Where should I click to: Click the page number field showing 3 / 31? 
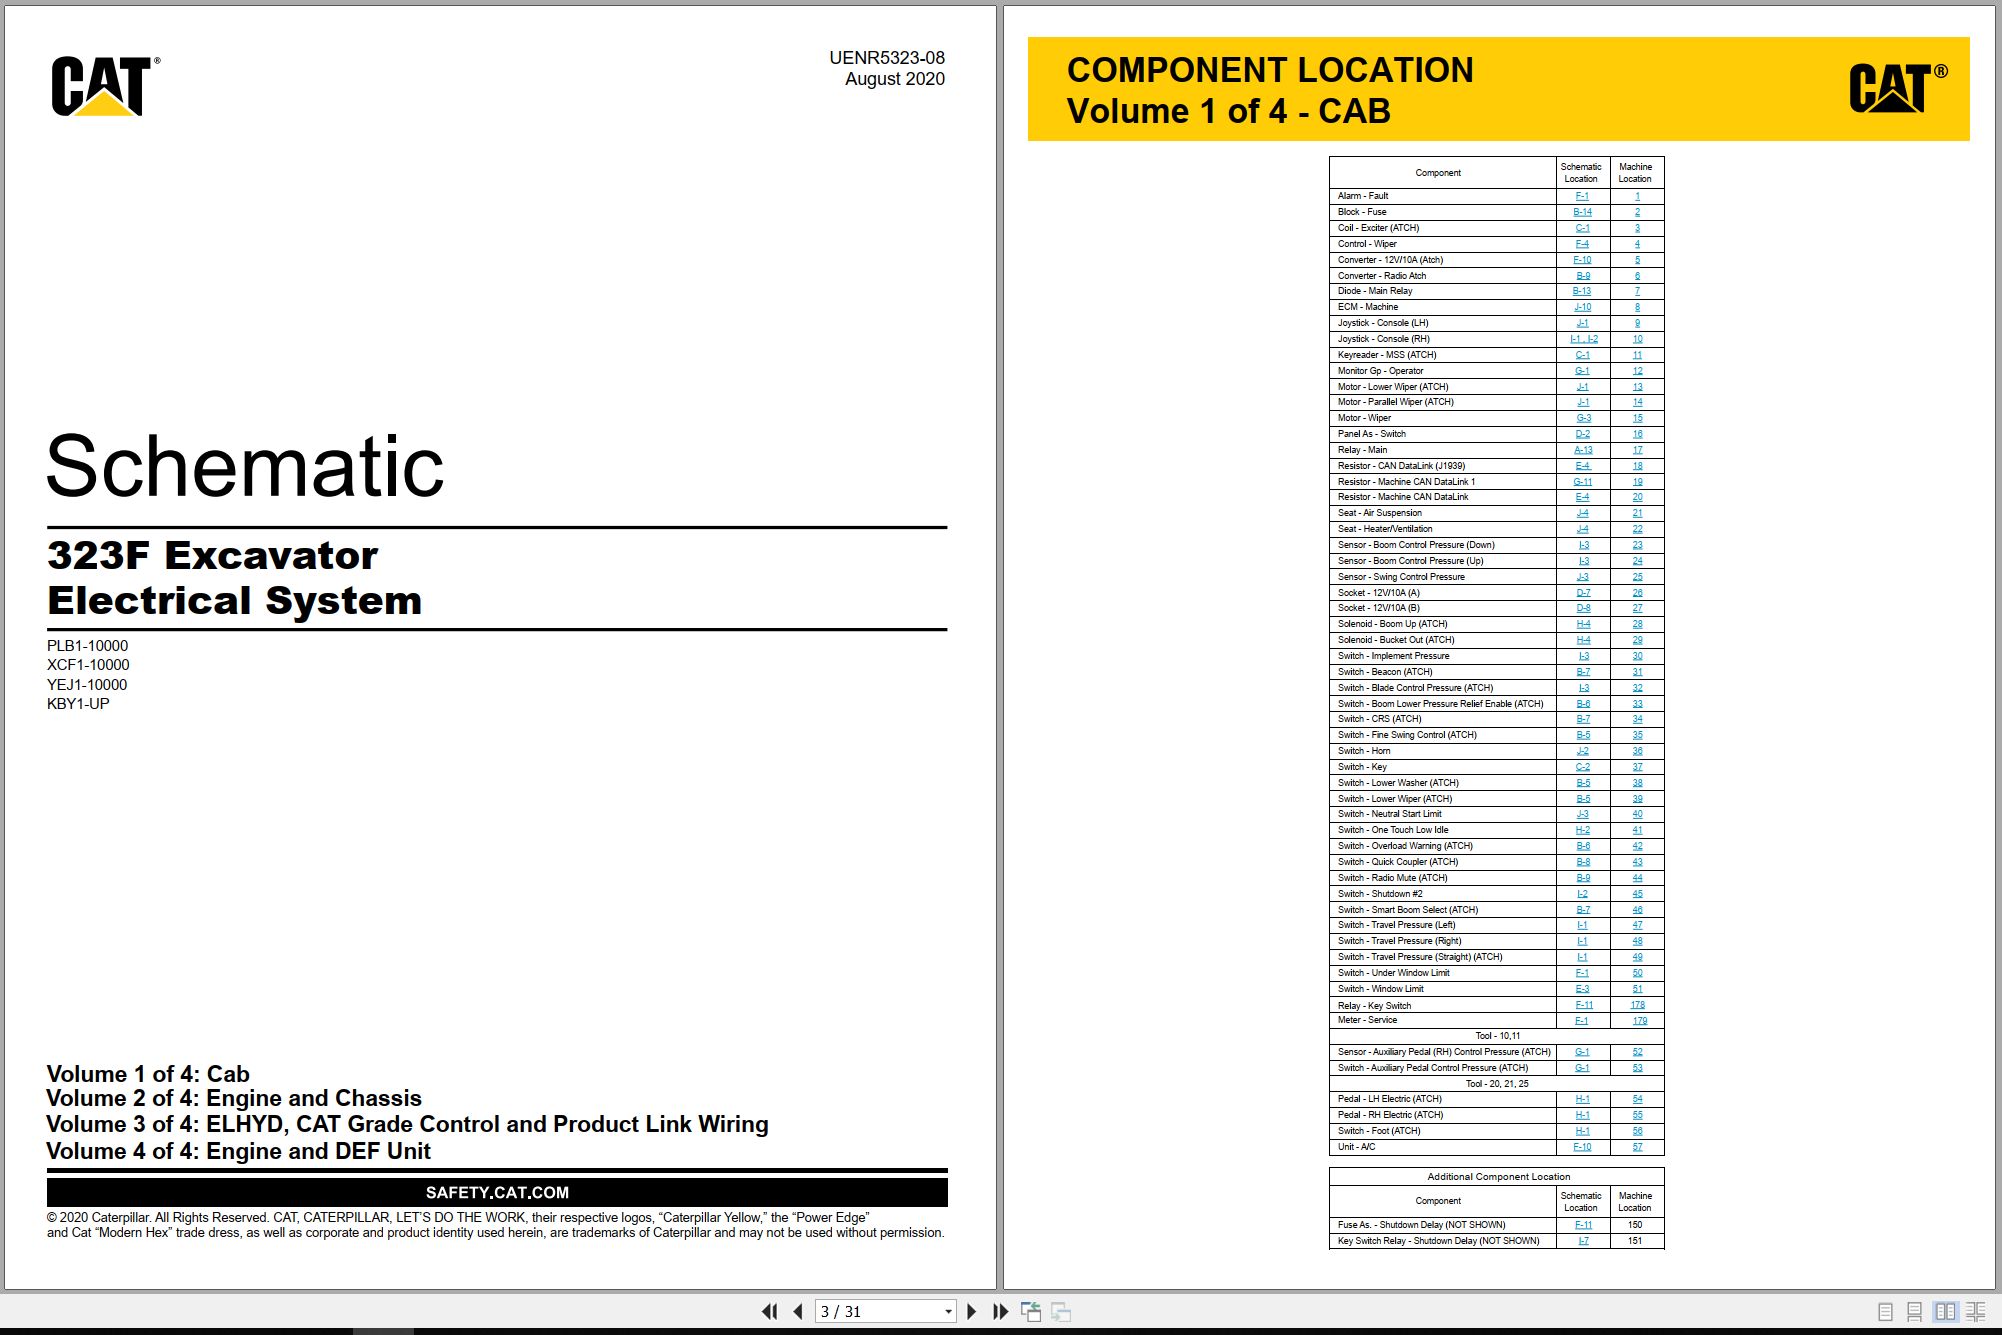pos(878,1312)
